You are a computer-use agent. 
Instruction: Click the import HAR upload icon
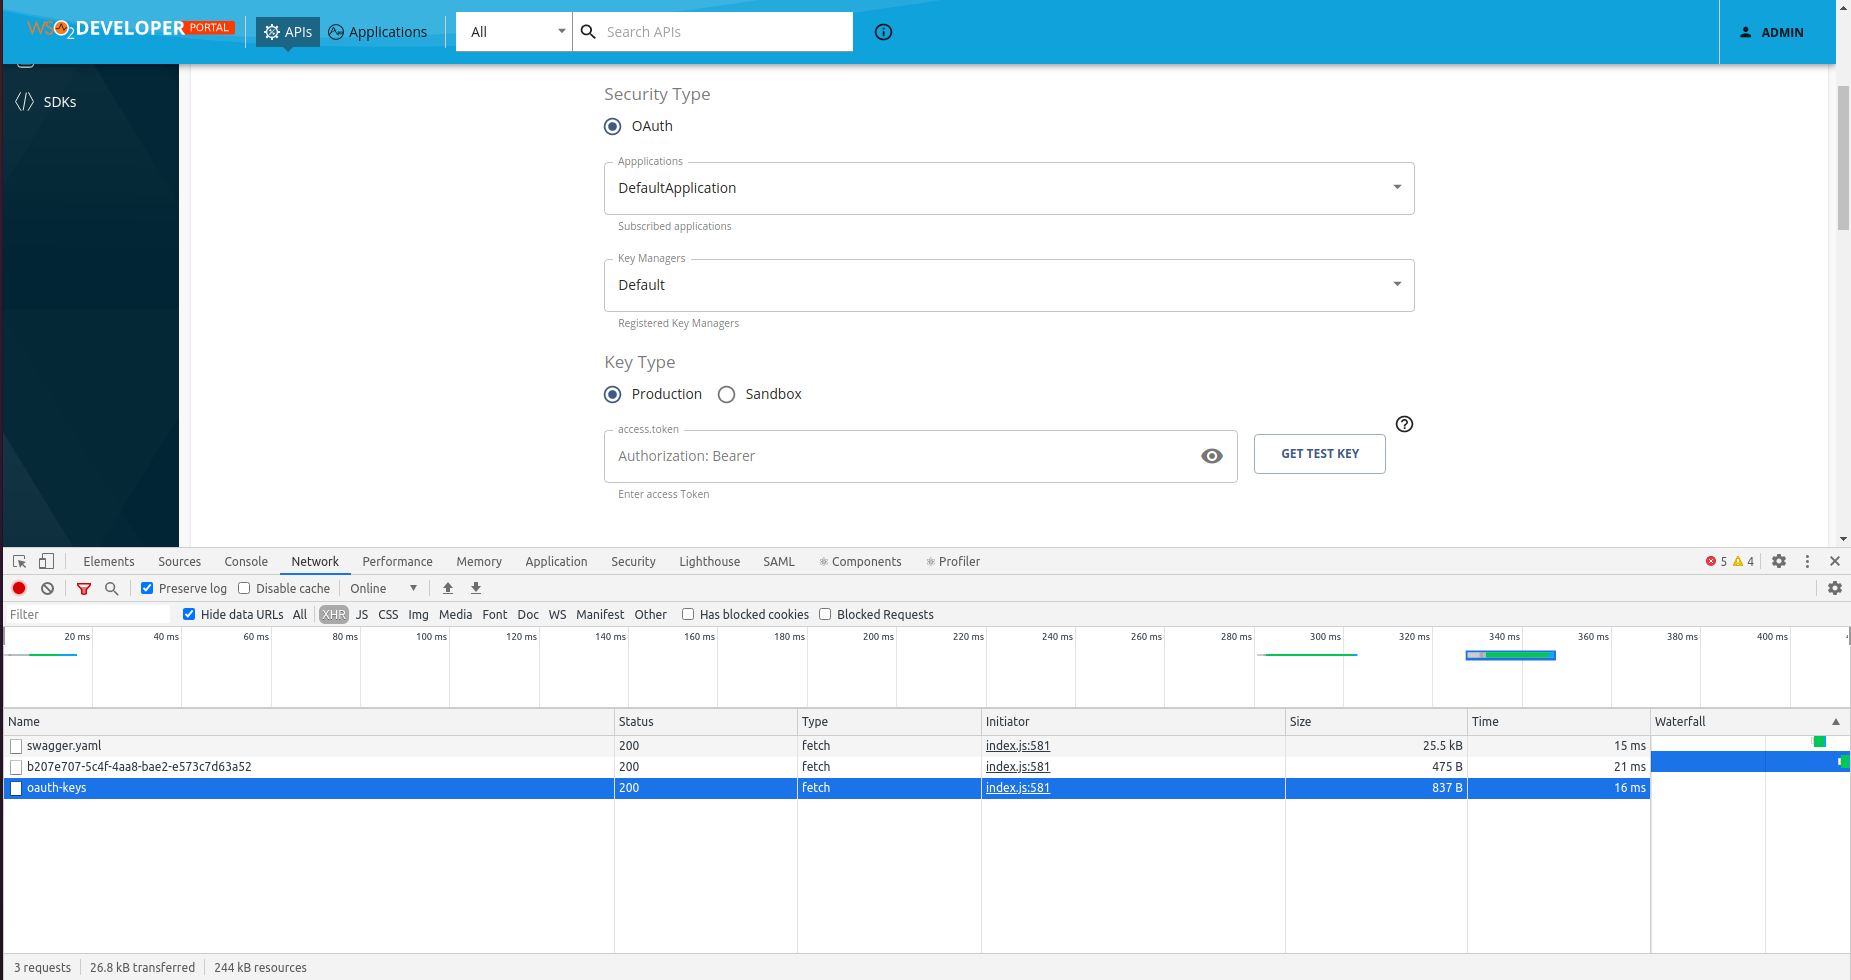448,588
